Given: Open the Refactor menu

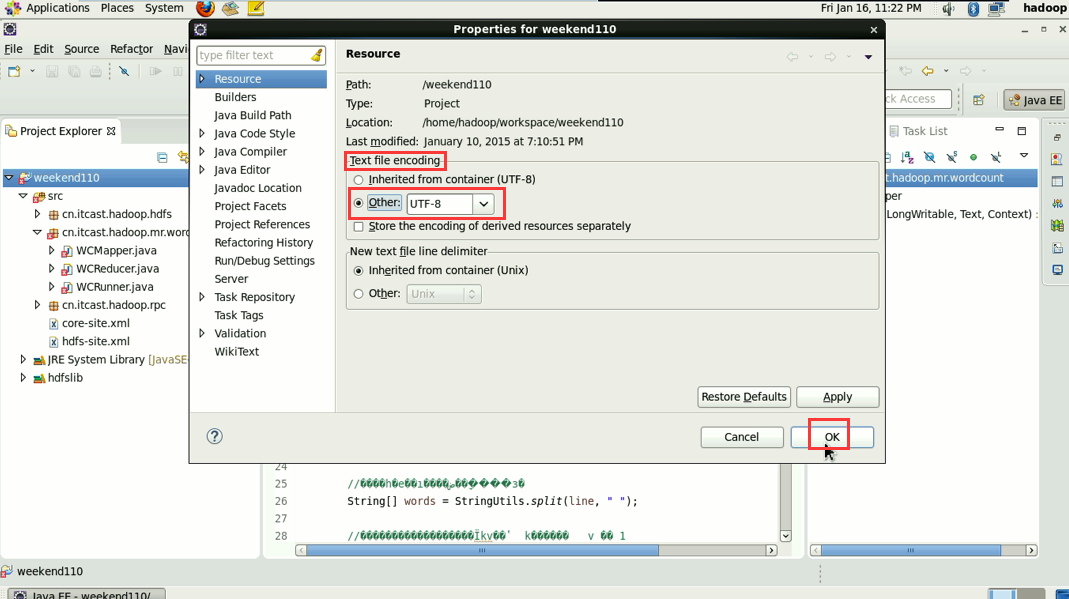Looking at the screenshot, I should (132, 49).
